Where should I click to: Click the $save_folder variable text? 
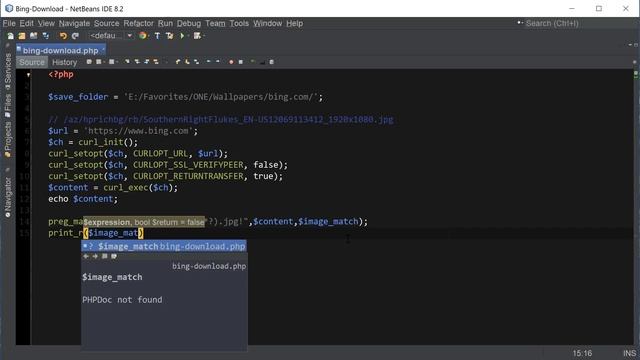point(78,97)
